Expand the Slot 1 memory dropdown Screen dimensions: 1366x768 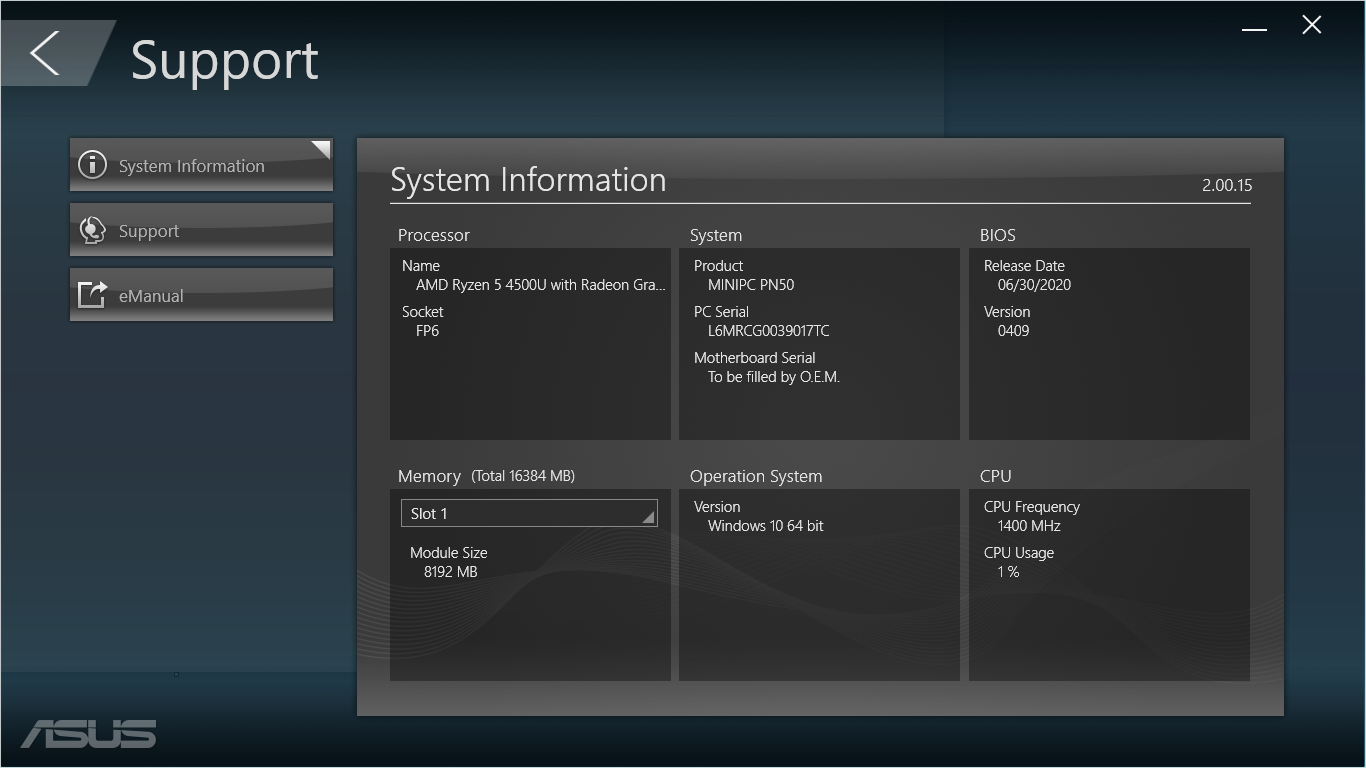point(529,513)
